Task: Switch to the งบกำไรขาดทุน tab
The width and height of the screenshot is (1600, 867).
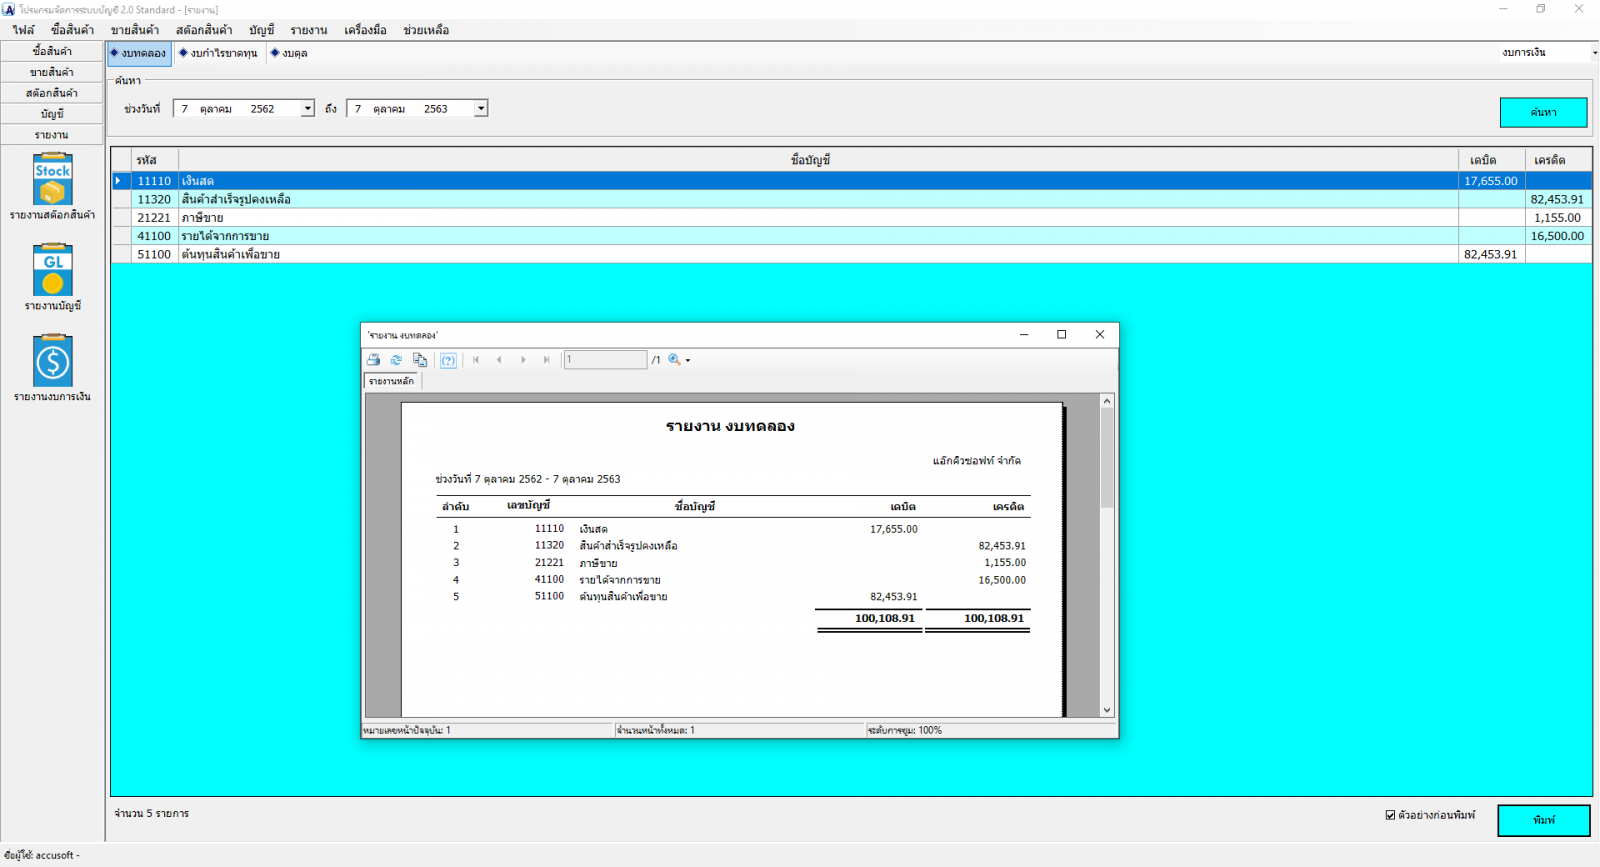Action: [x=219, y=53]
